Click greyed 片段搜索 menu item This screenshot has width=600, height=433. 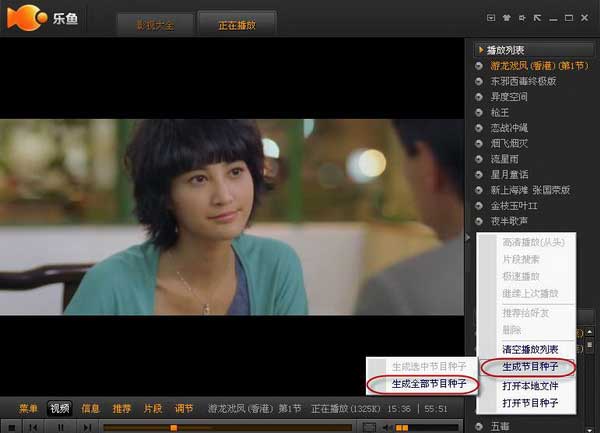click(x=521, y=259)
